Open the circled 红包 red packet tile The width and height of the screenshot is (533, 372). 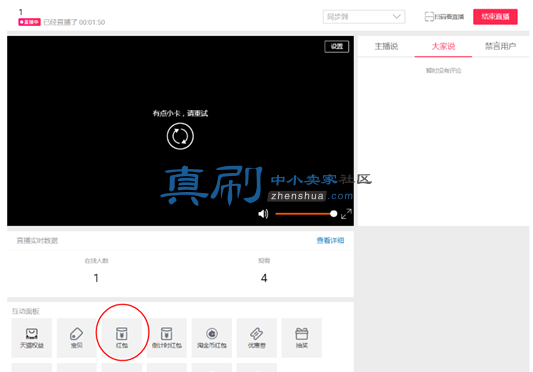click(x=122, y=338)
